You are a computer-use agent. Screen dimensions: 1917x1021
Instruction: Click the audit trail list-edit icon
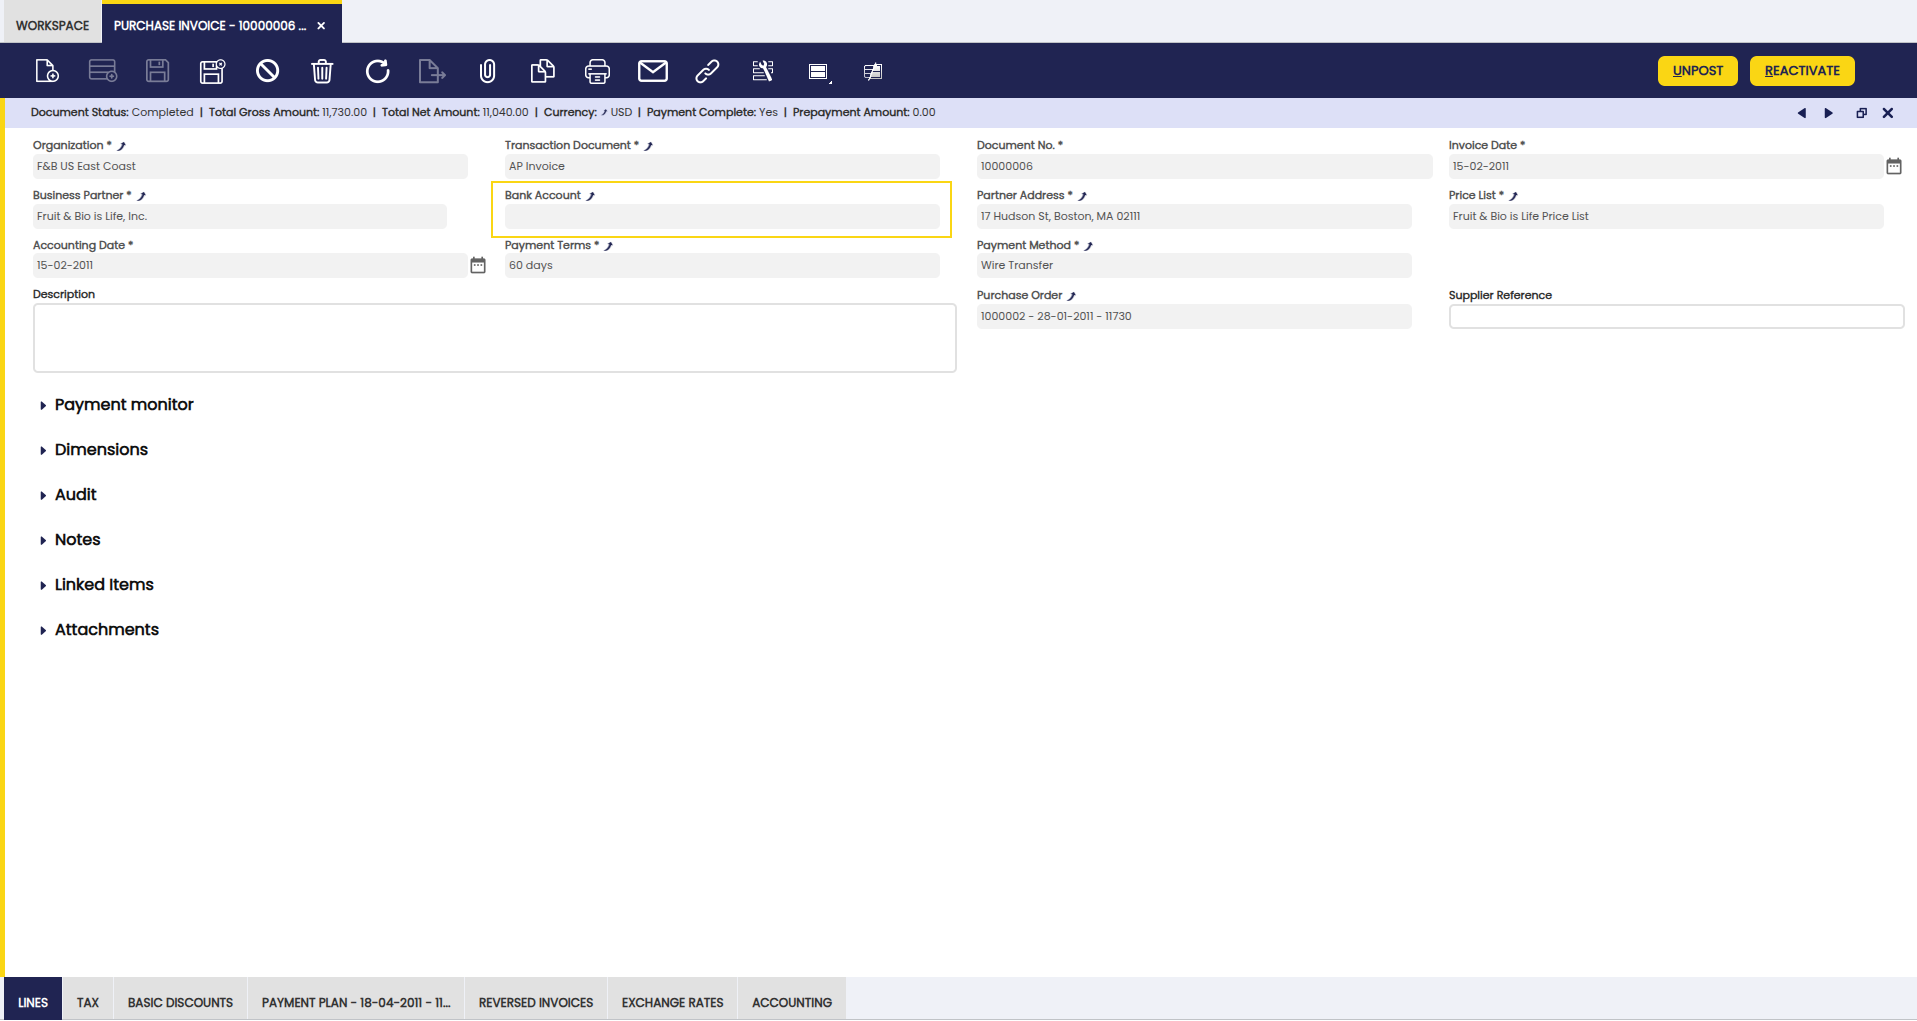click(763, 71)
